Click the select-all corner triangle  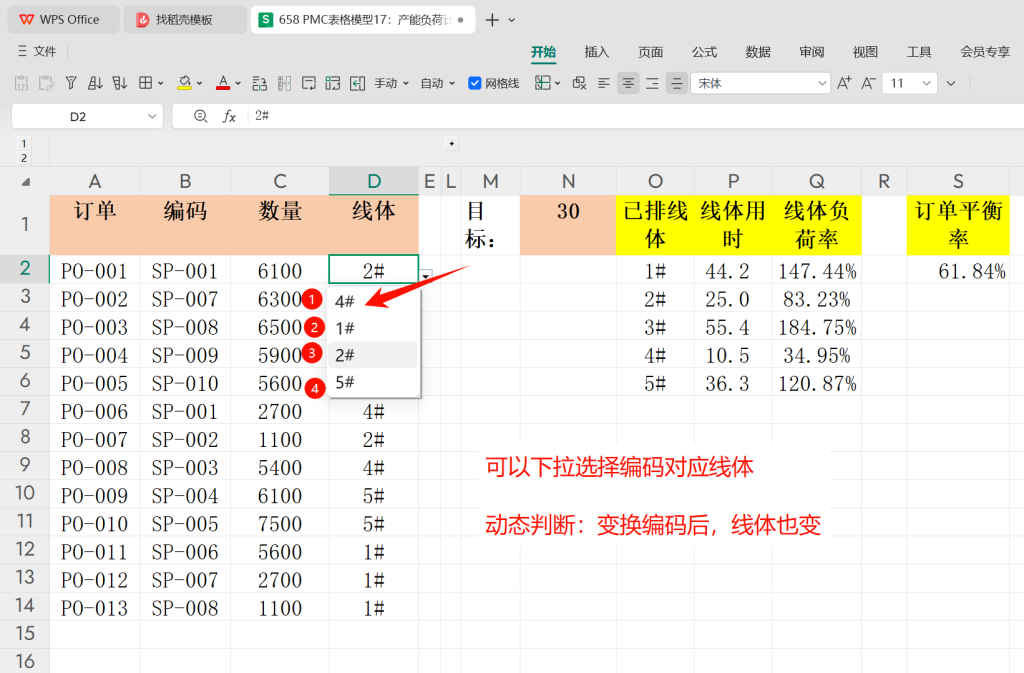pos(25,182)
